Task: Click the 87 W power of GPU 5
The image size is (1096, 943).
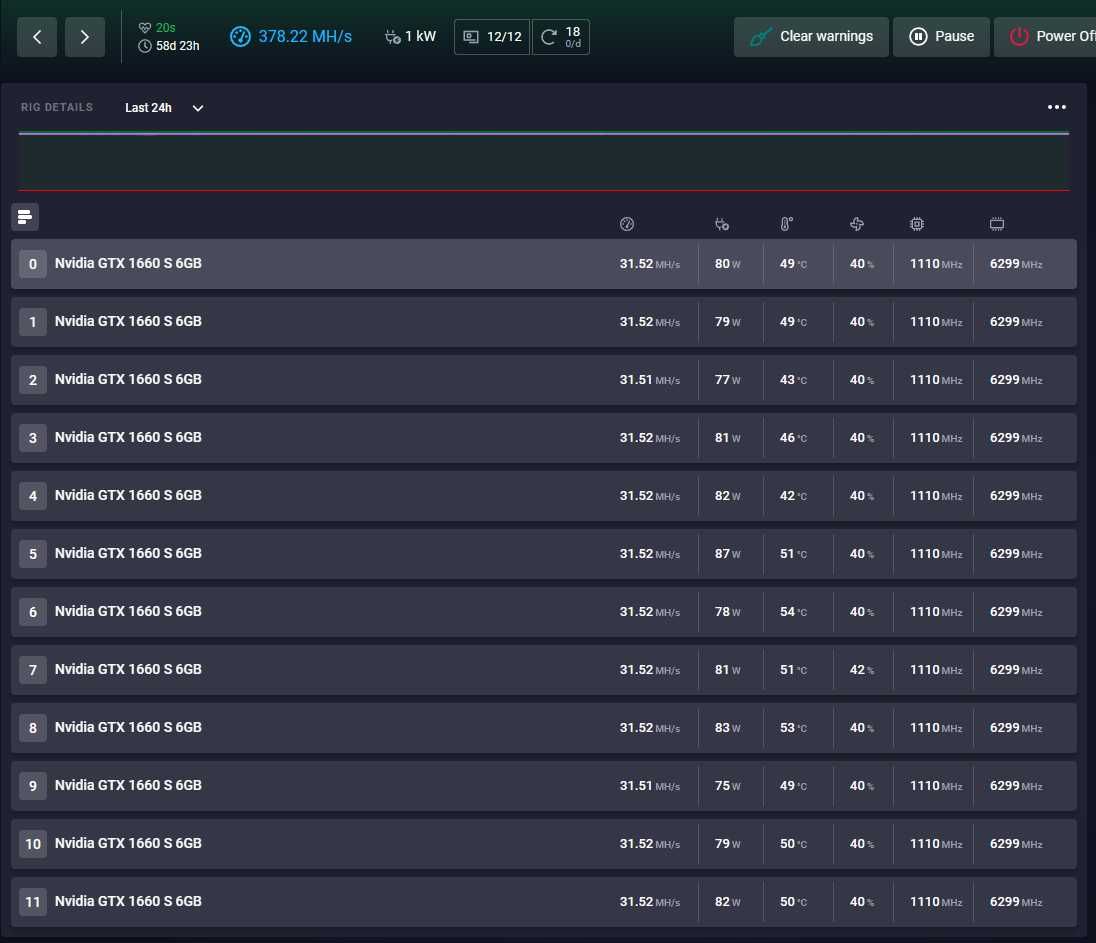Action: (728, 554)
